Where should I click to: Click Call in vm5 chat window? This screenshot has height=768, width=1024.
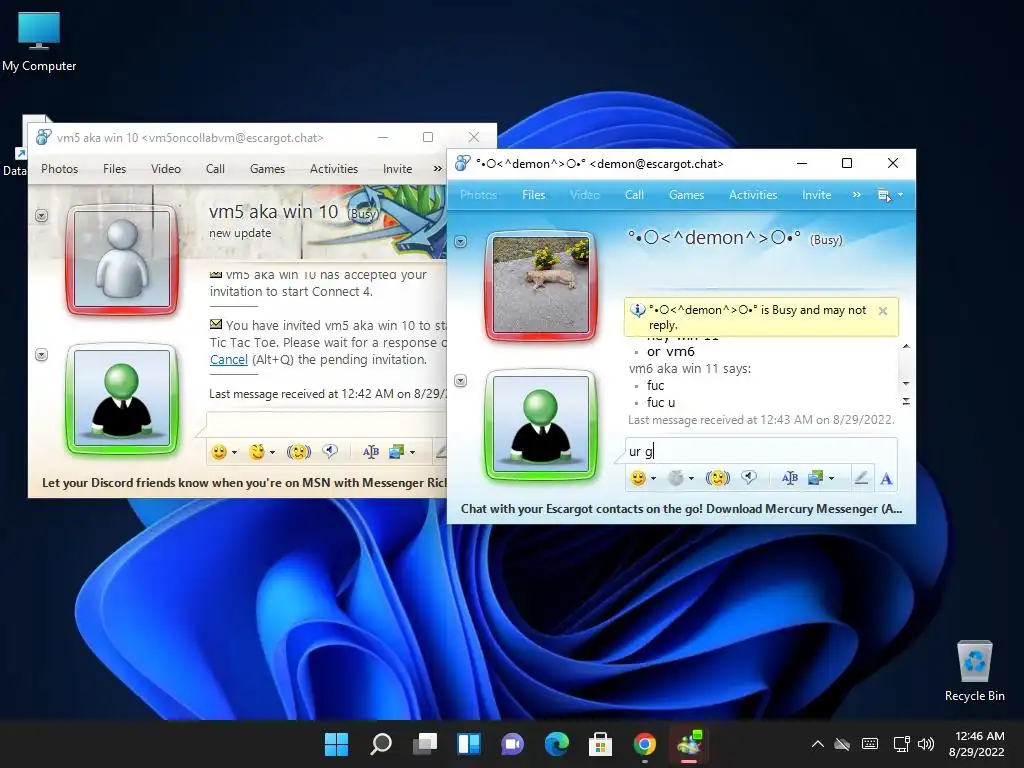click(216, 168)
